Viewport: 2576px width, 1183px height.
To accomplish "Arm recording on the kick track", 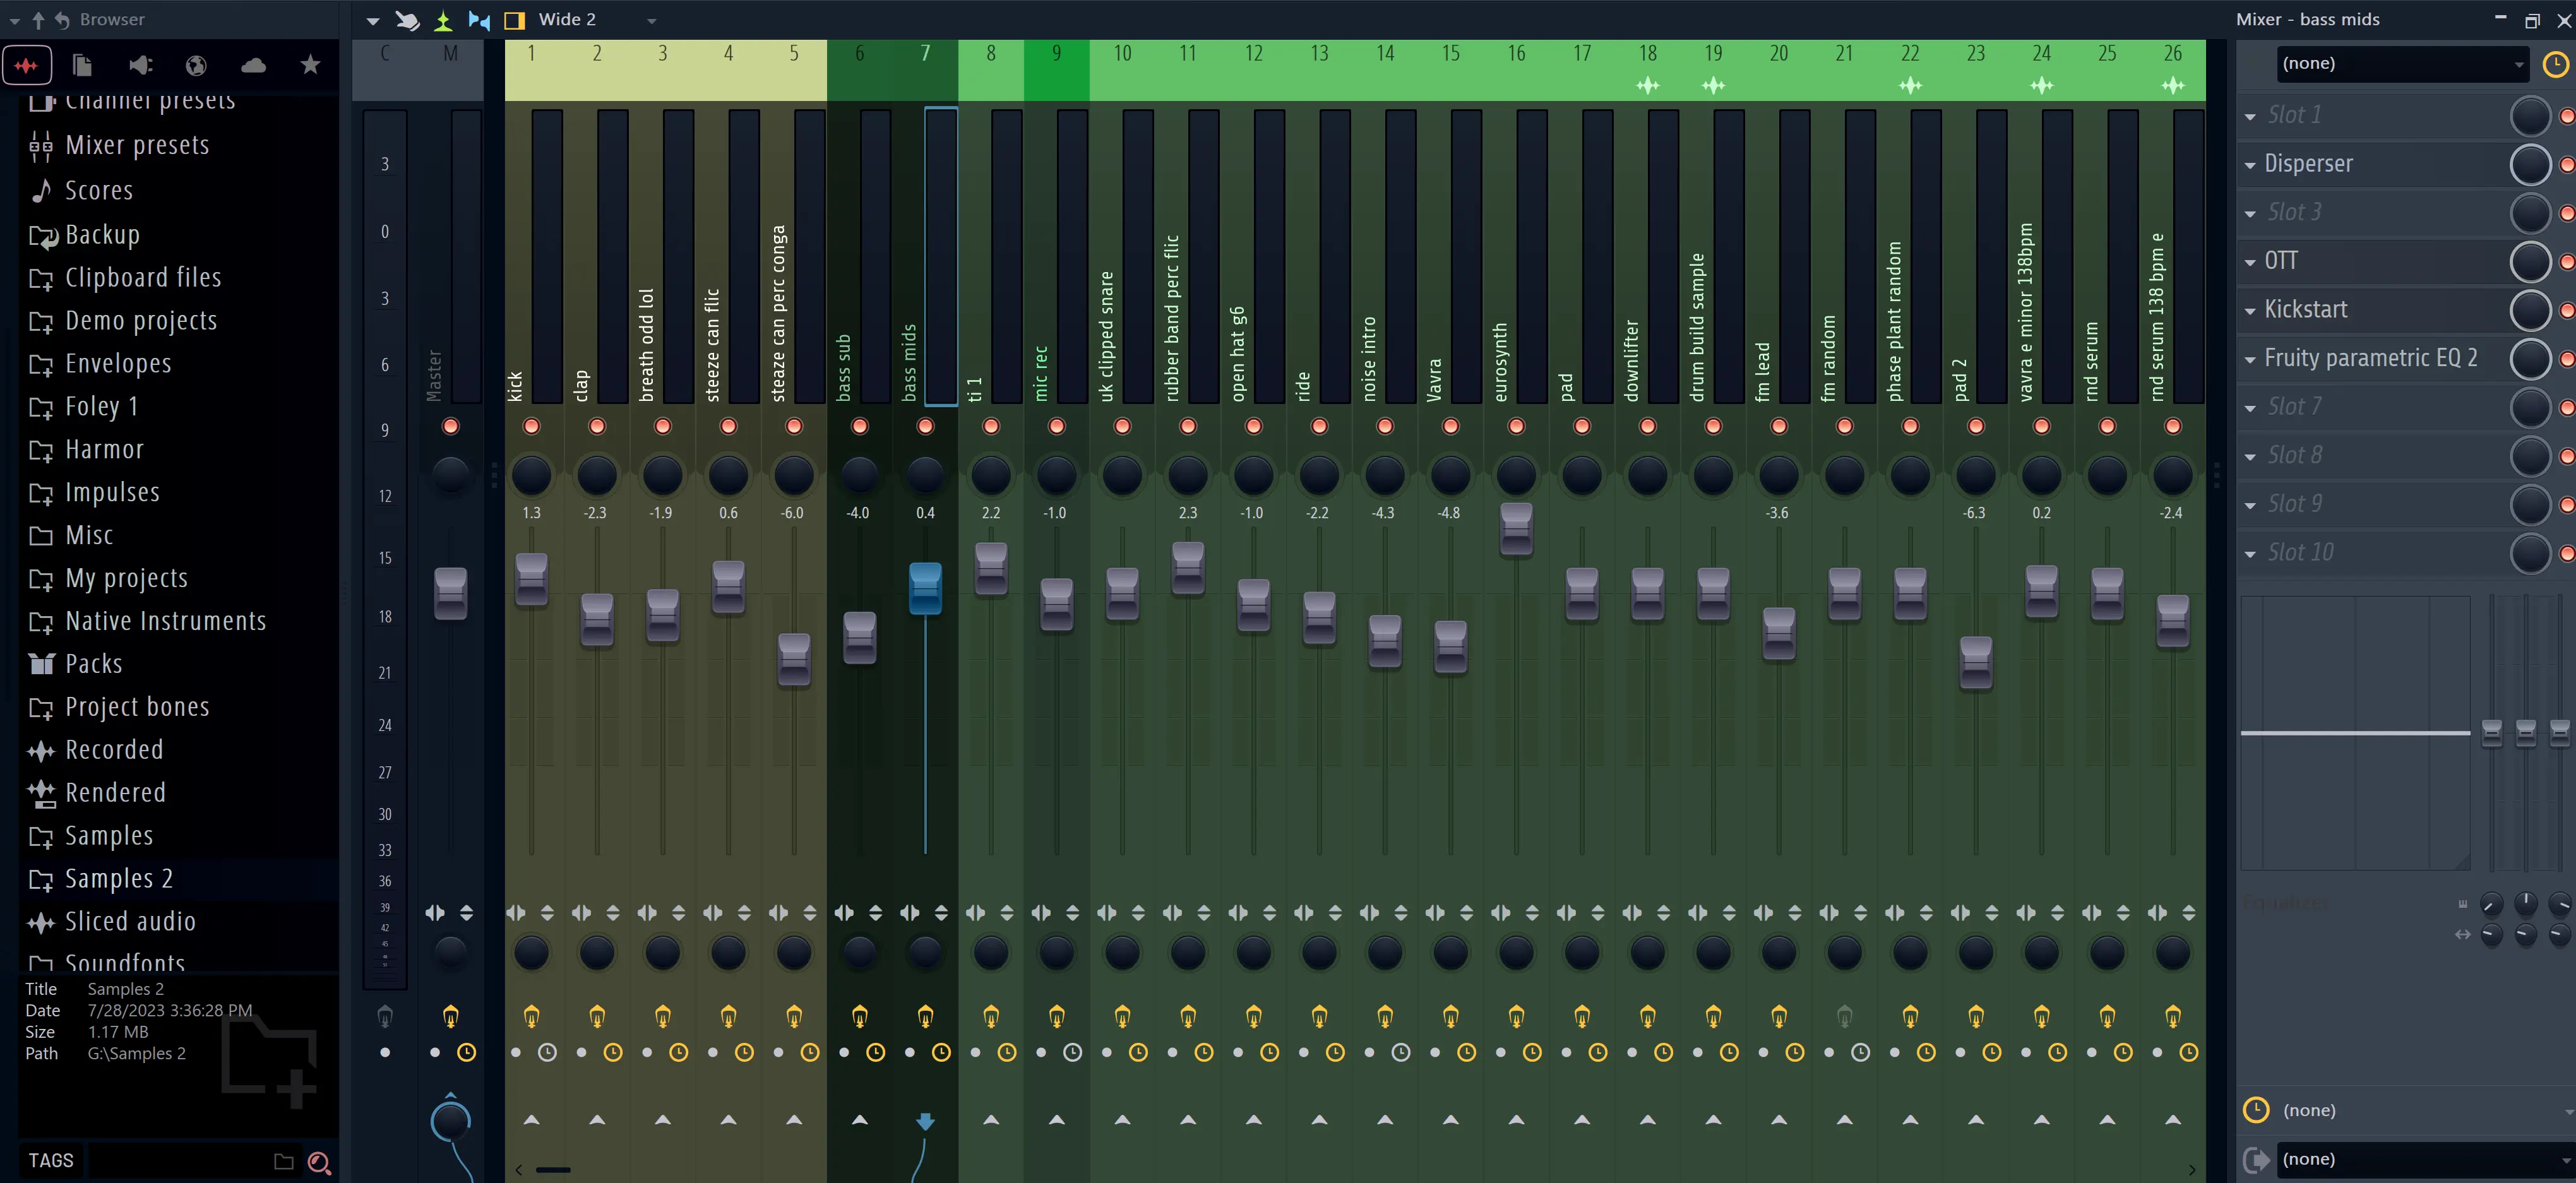I will click(x=531, y=426).
